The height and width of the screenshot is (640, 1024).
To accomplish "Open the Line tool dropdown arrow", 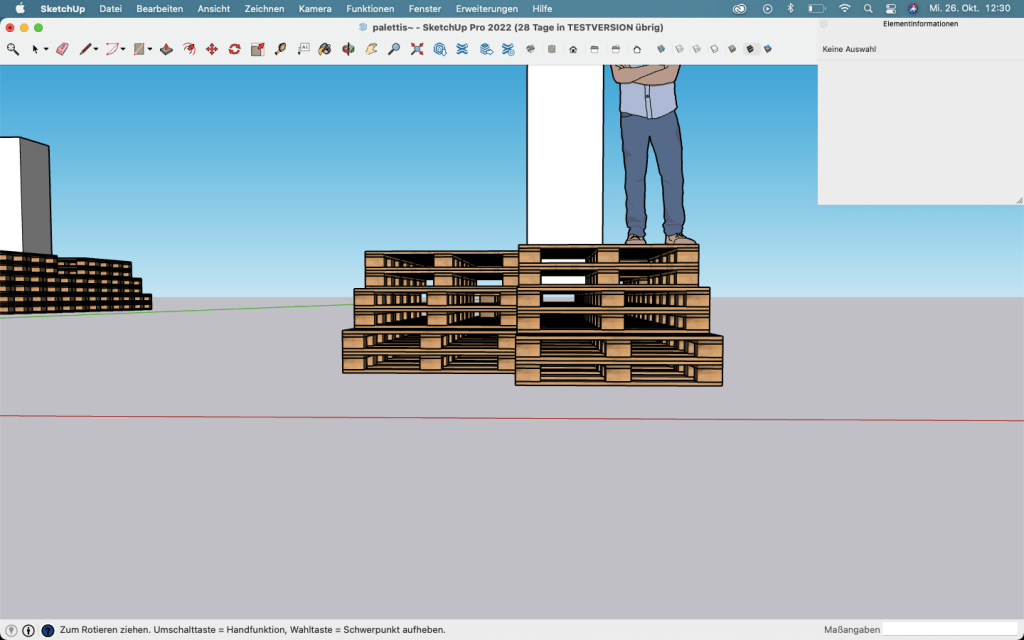I will pyautogui.click(x=96, y=49).
